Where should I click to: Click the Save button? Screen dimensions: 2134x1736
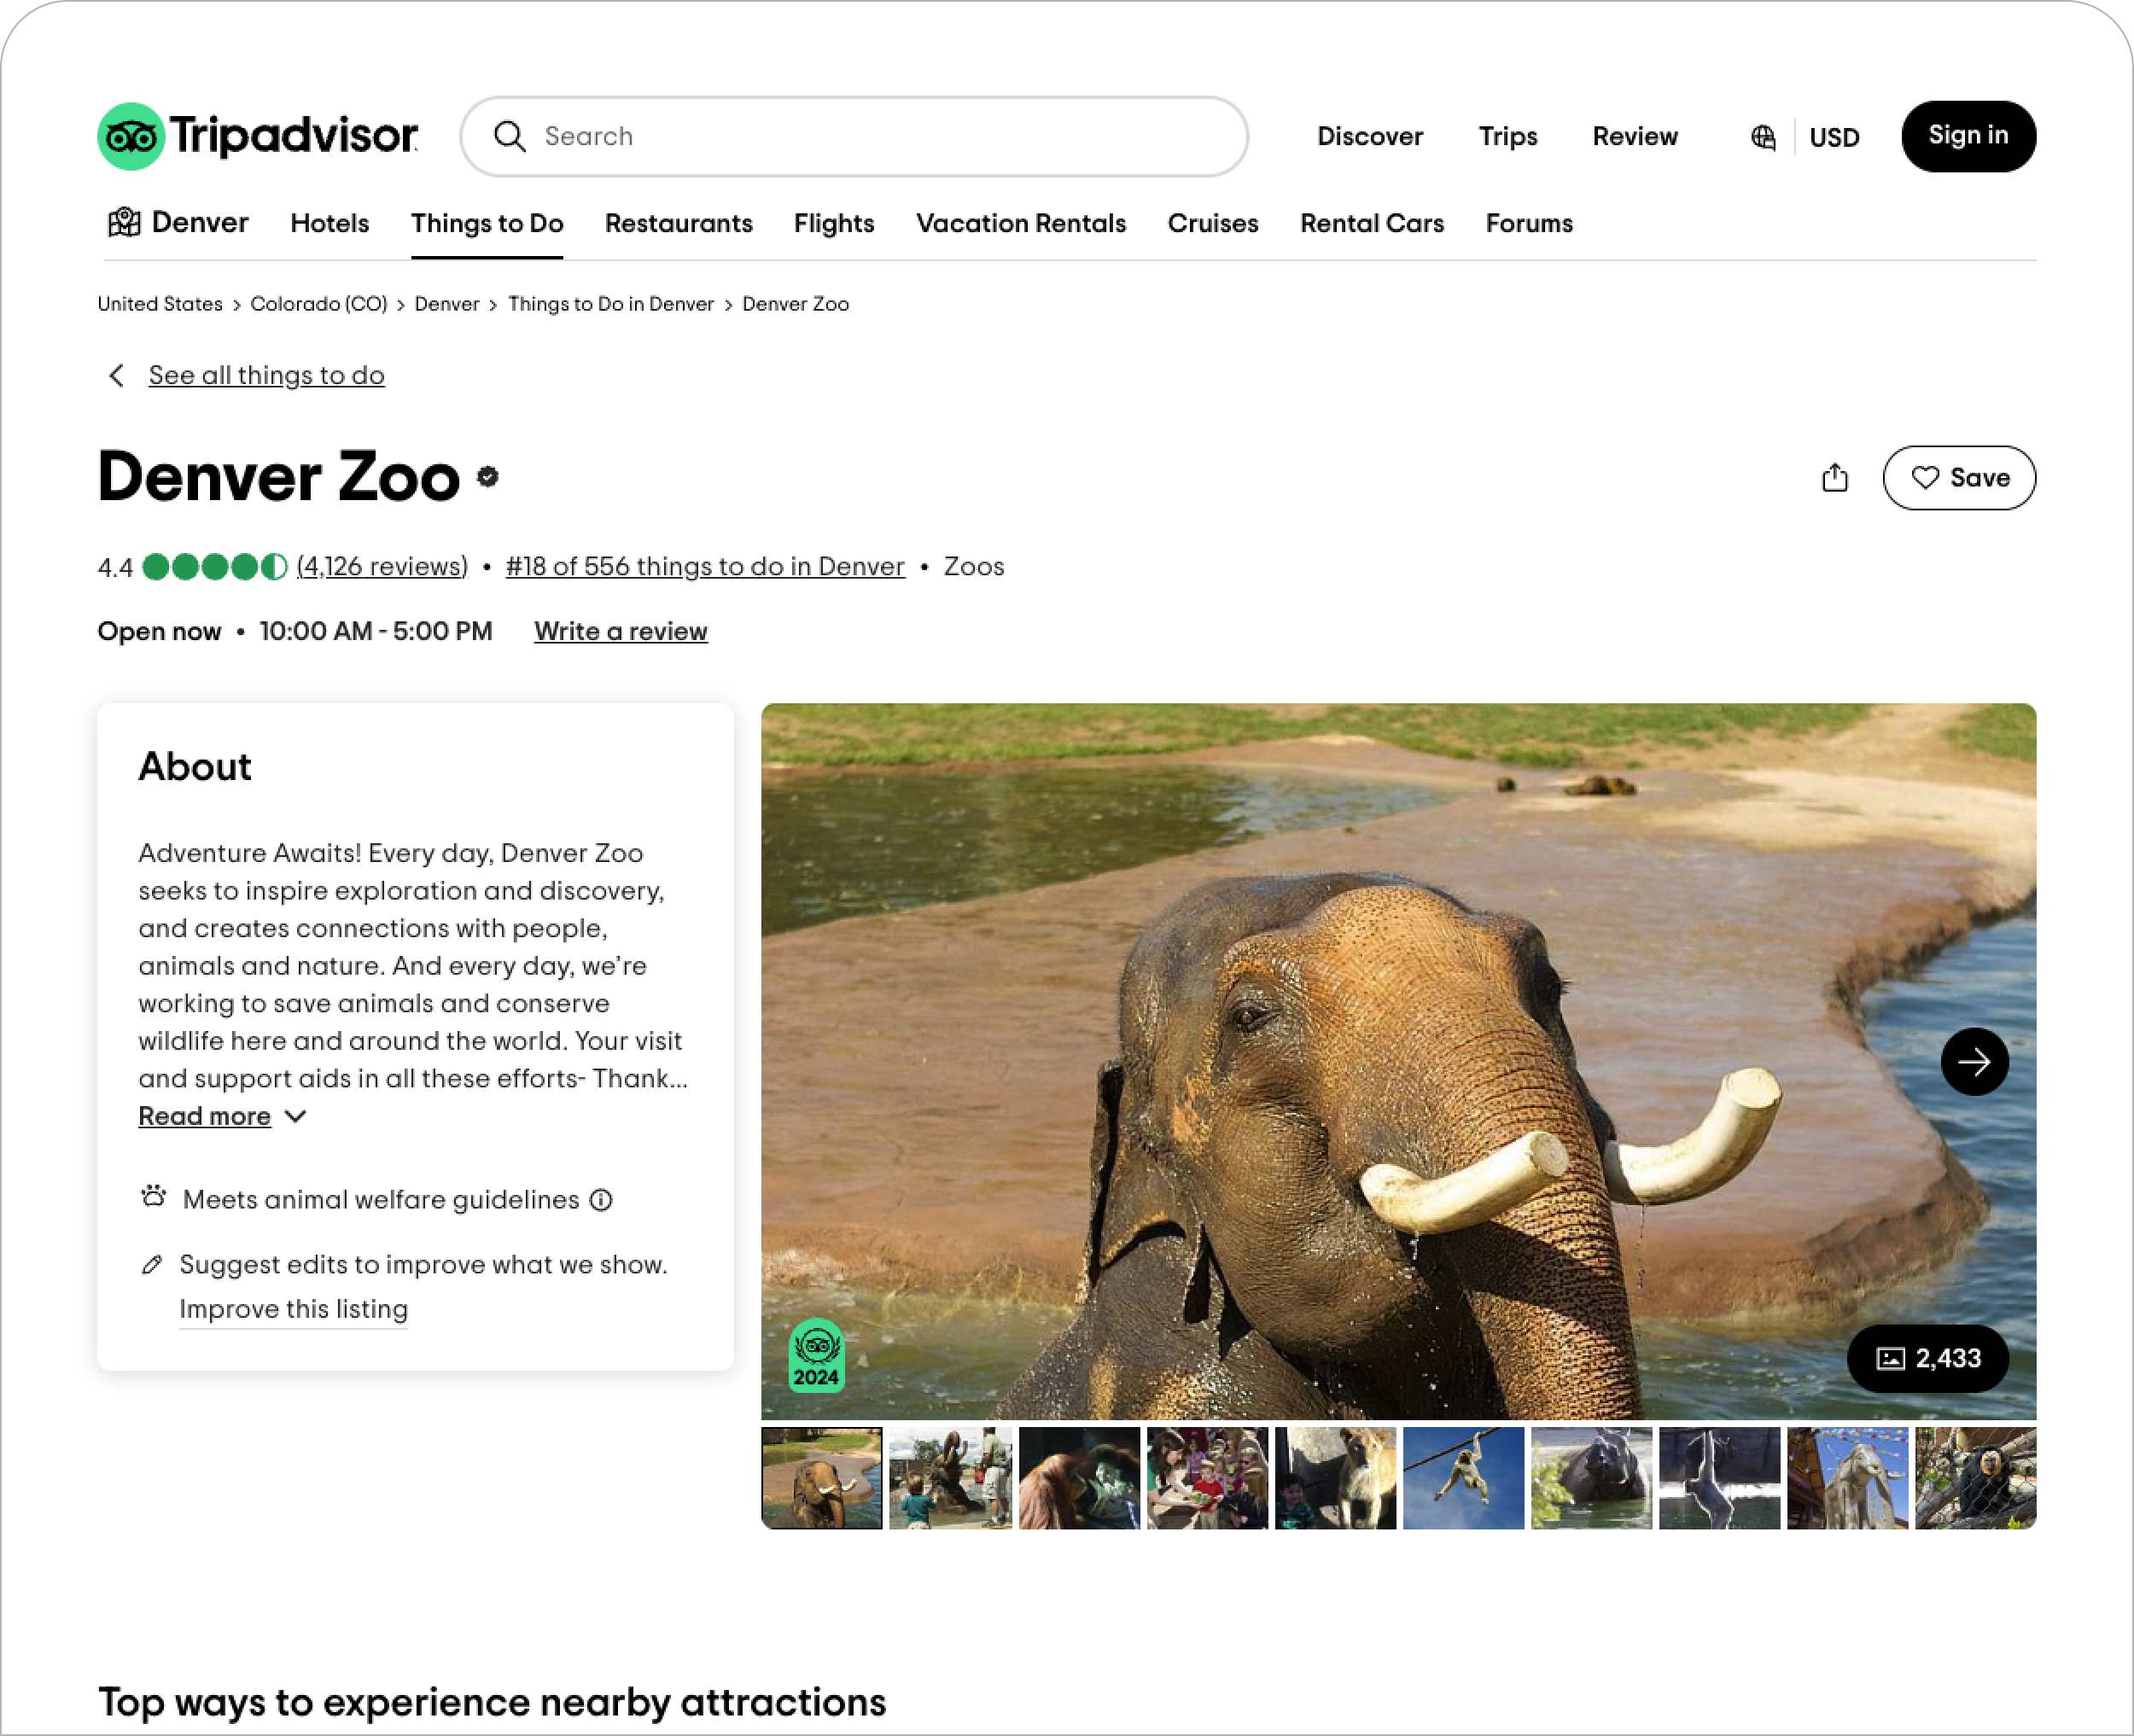tap(1959, 478)
